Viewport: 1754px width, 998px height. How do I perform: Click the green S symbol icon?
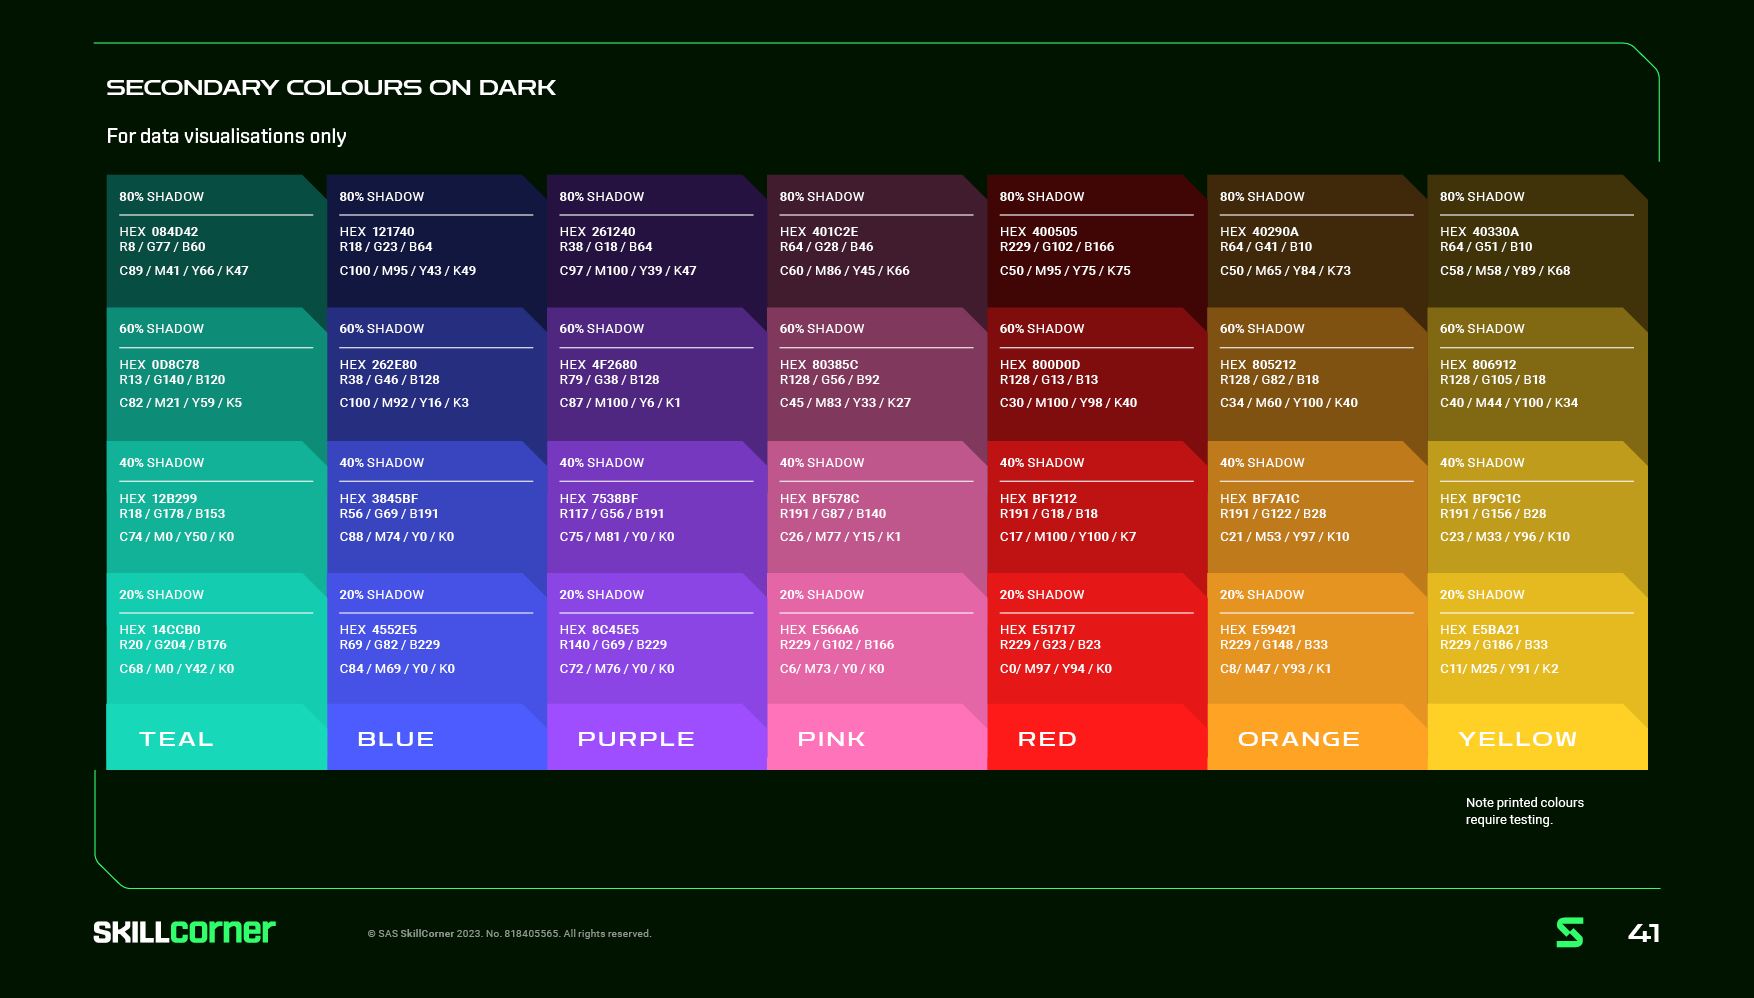click(1570, 932)
